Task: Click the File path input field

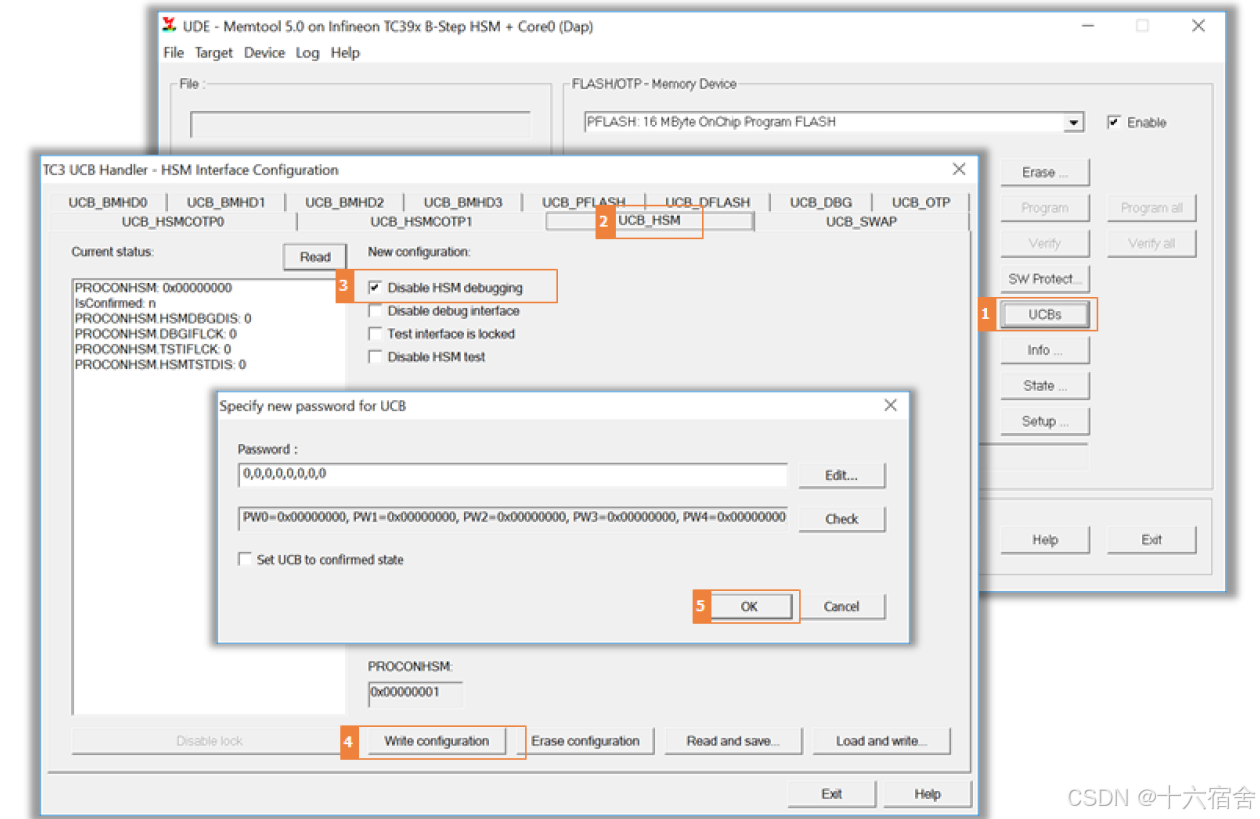Action: tap(360, 124)
